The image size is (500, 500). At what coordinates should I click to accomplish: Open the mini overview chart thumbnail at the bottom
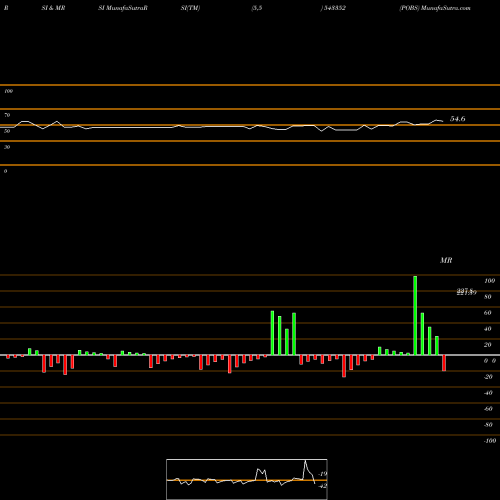point(247,479)
